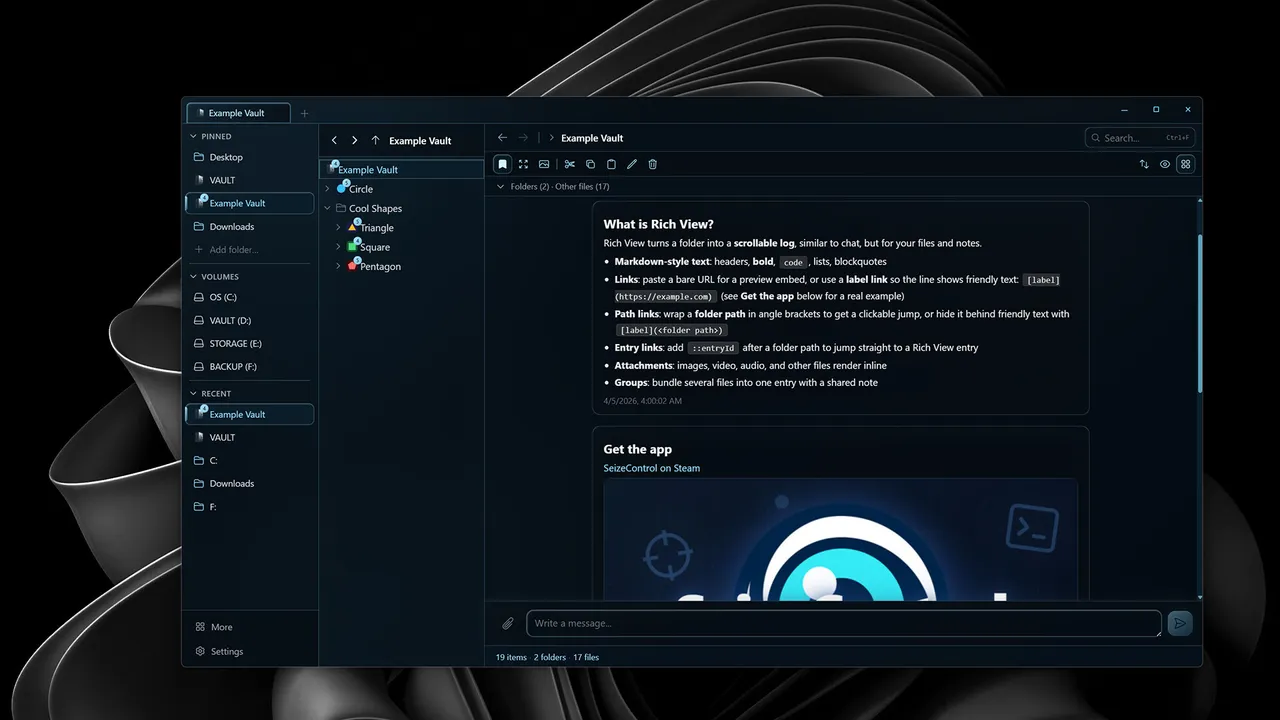Click the More label in sidebar
The image size is (1280, 720).
222,627
